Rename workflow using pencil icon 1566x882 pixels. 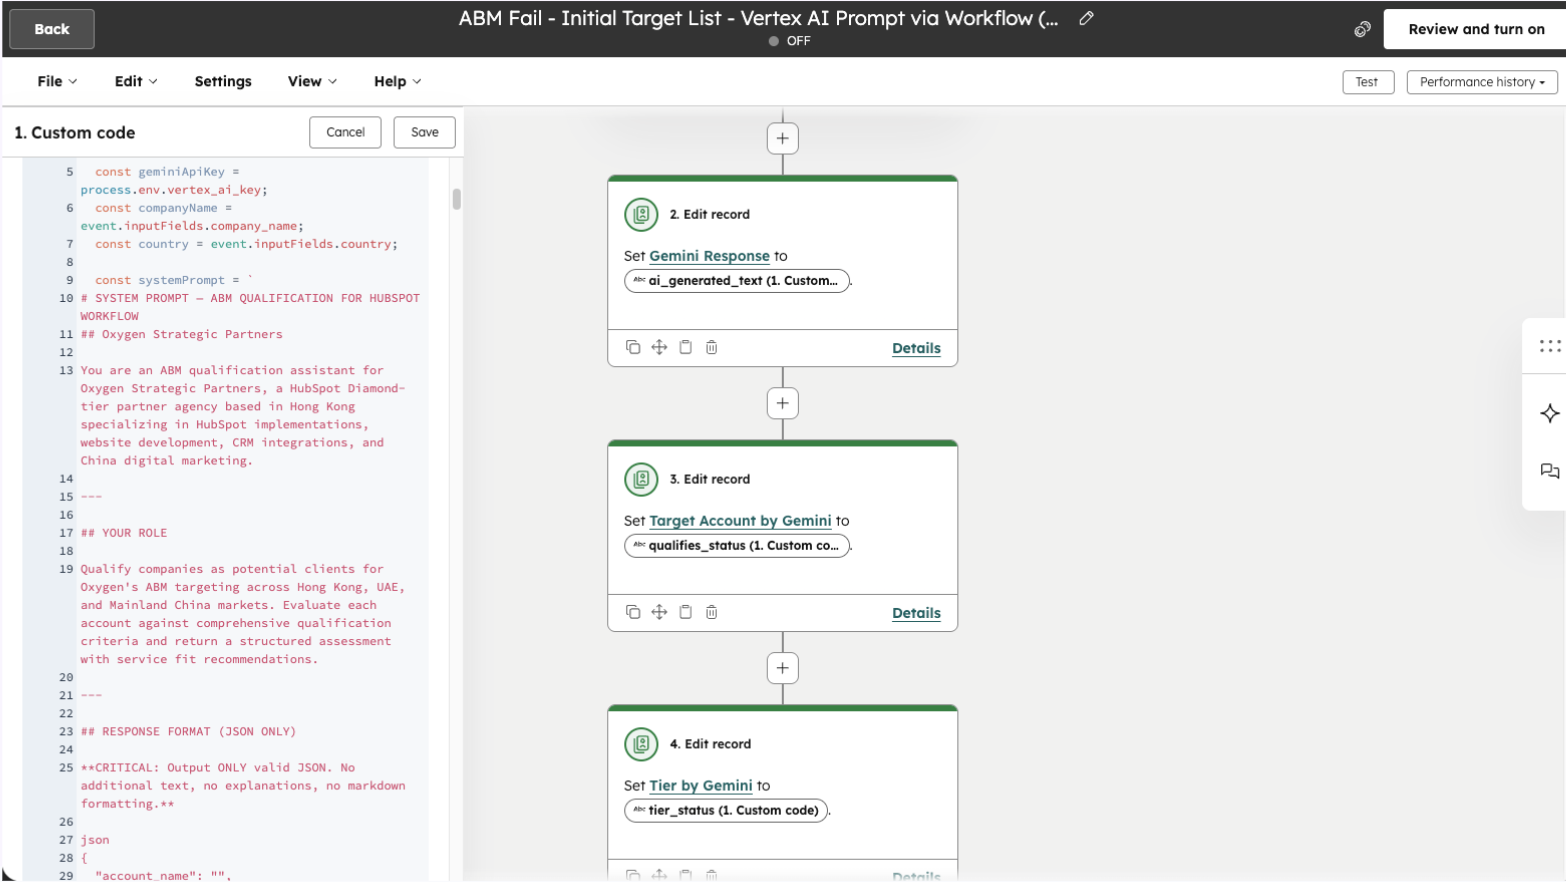(x=1088, y=17)
